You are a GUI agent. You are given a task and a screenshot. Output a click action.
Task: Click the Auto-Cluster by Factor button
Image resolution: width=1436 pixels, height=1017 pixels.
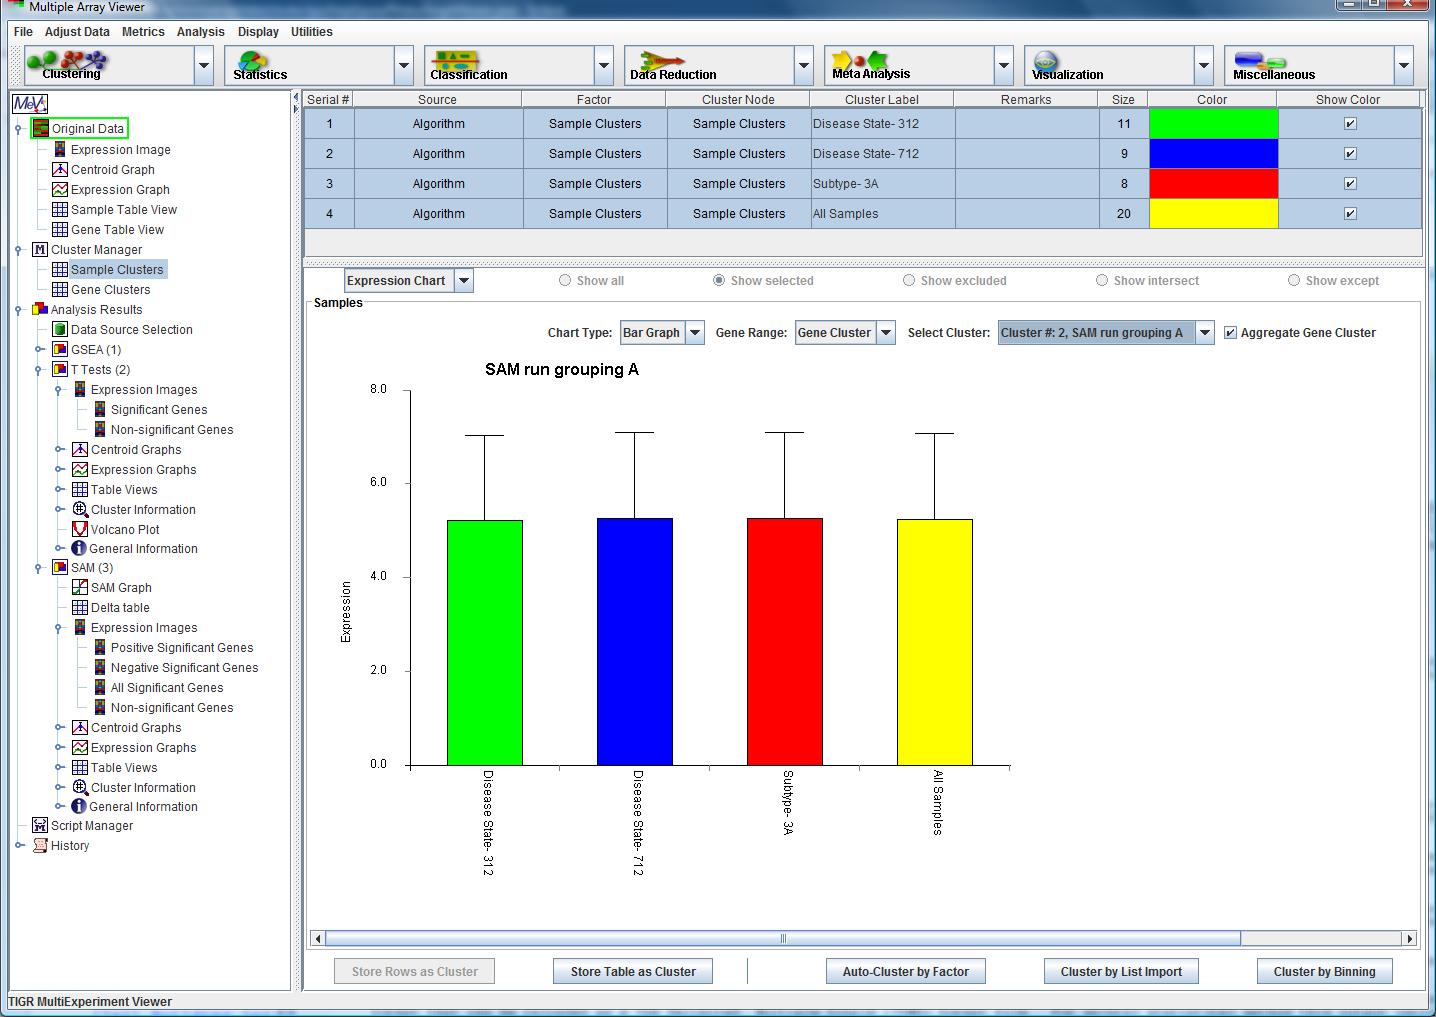coord(905,971)
